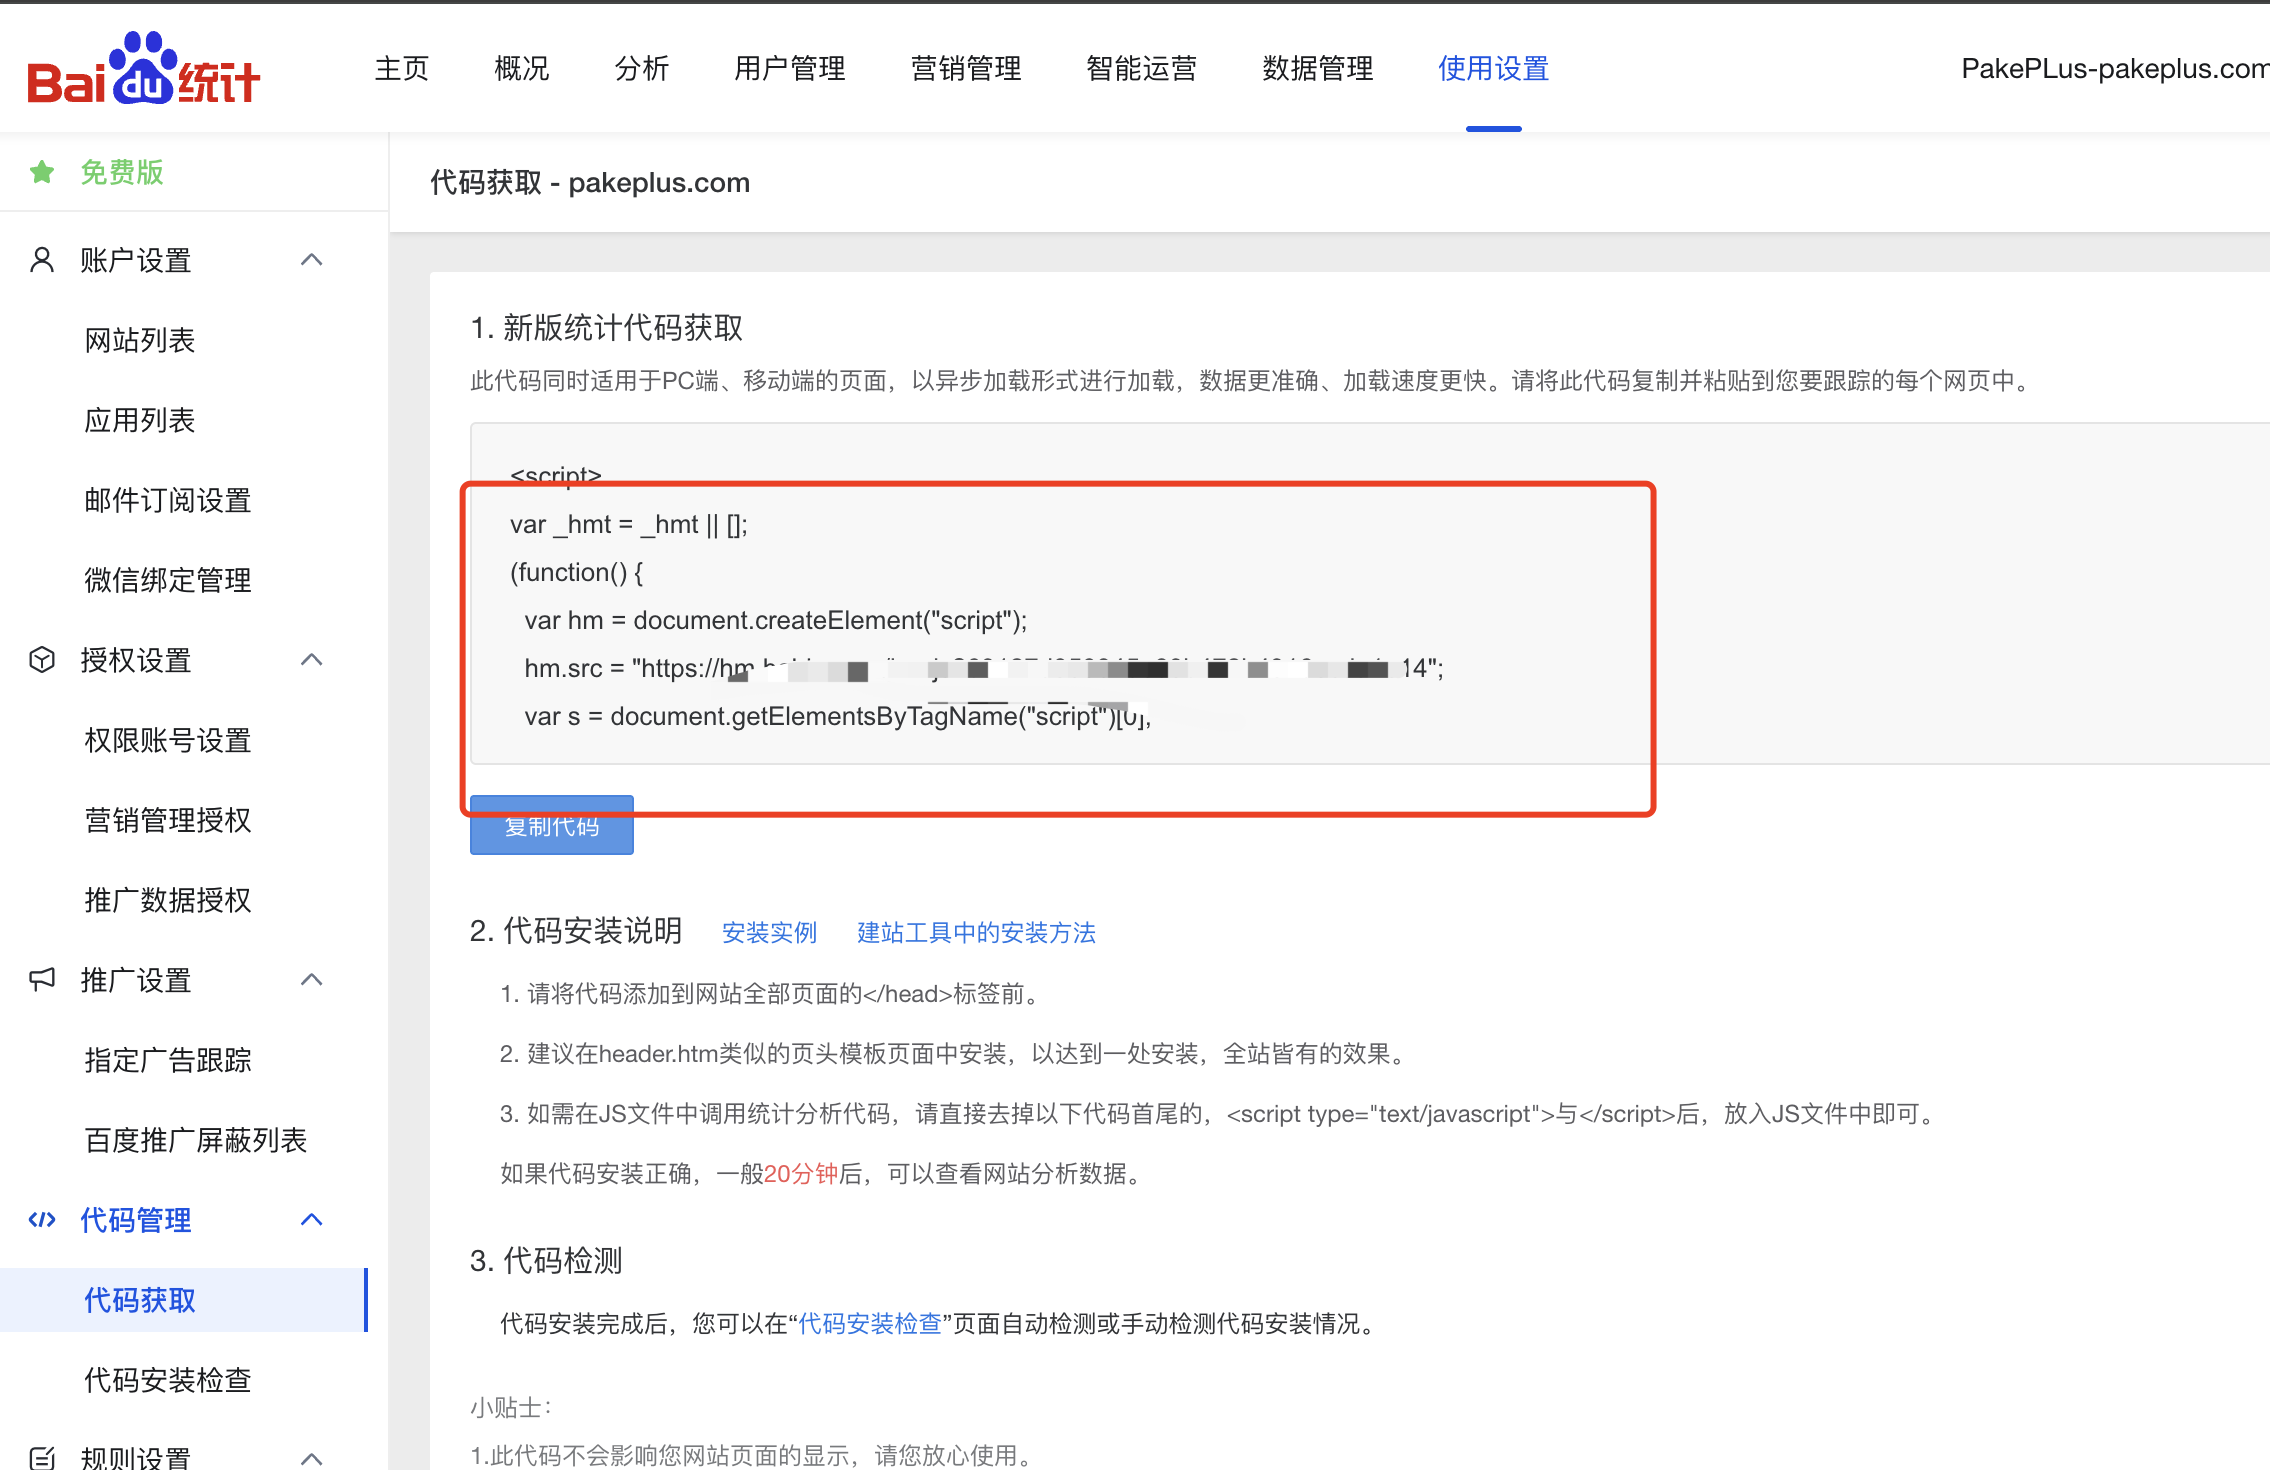Collapse the 账户设置 section chevron

coord(312,260)
